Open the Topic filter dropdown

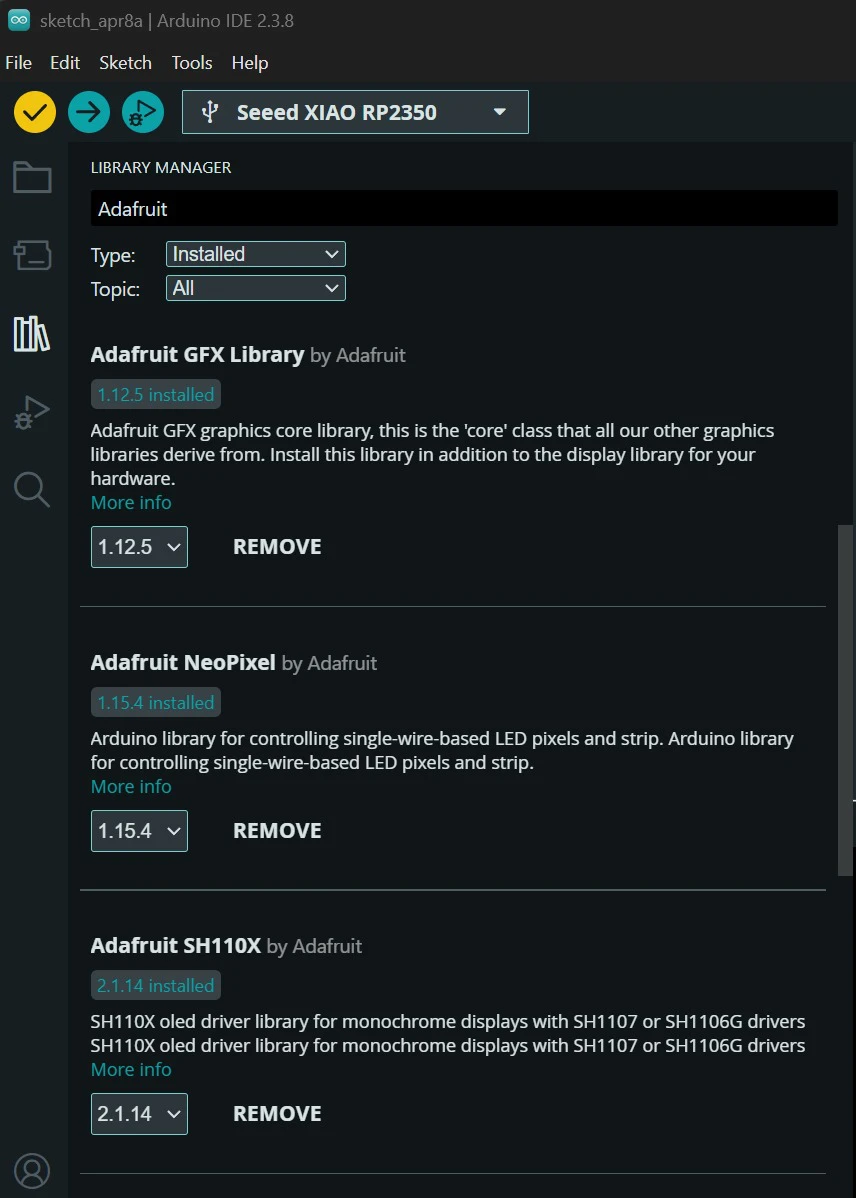[255, 287]
